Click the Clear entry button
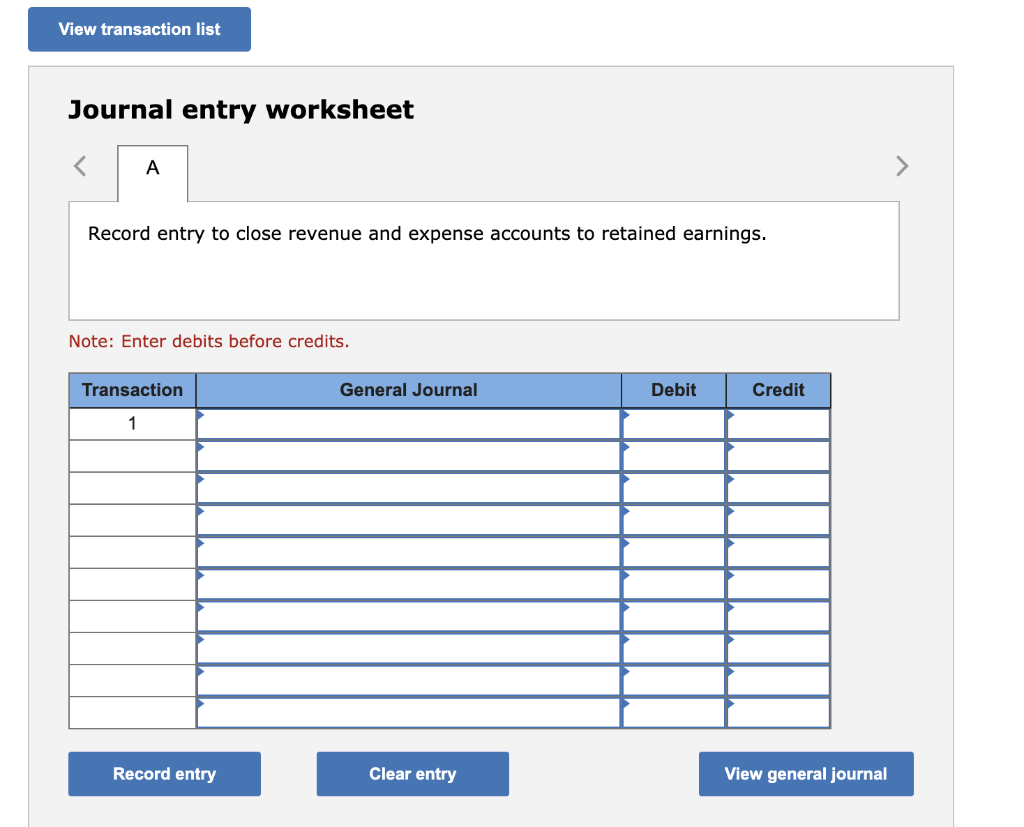 coord(413,774)
